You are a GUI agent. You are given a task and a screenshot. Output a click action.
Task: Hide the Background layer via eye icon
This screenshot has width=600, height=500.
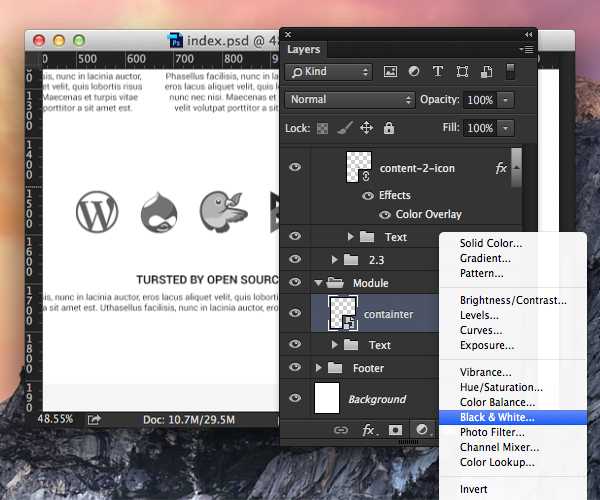pyautogui.click(x=295, y=398)
